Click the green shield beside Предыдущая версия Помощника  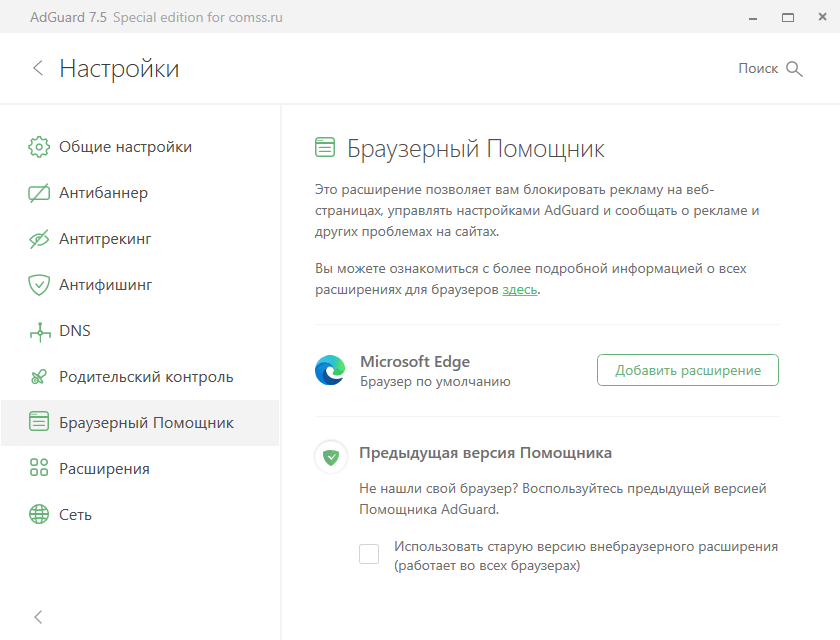click(x=331, y=457)
